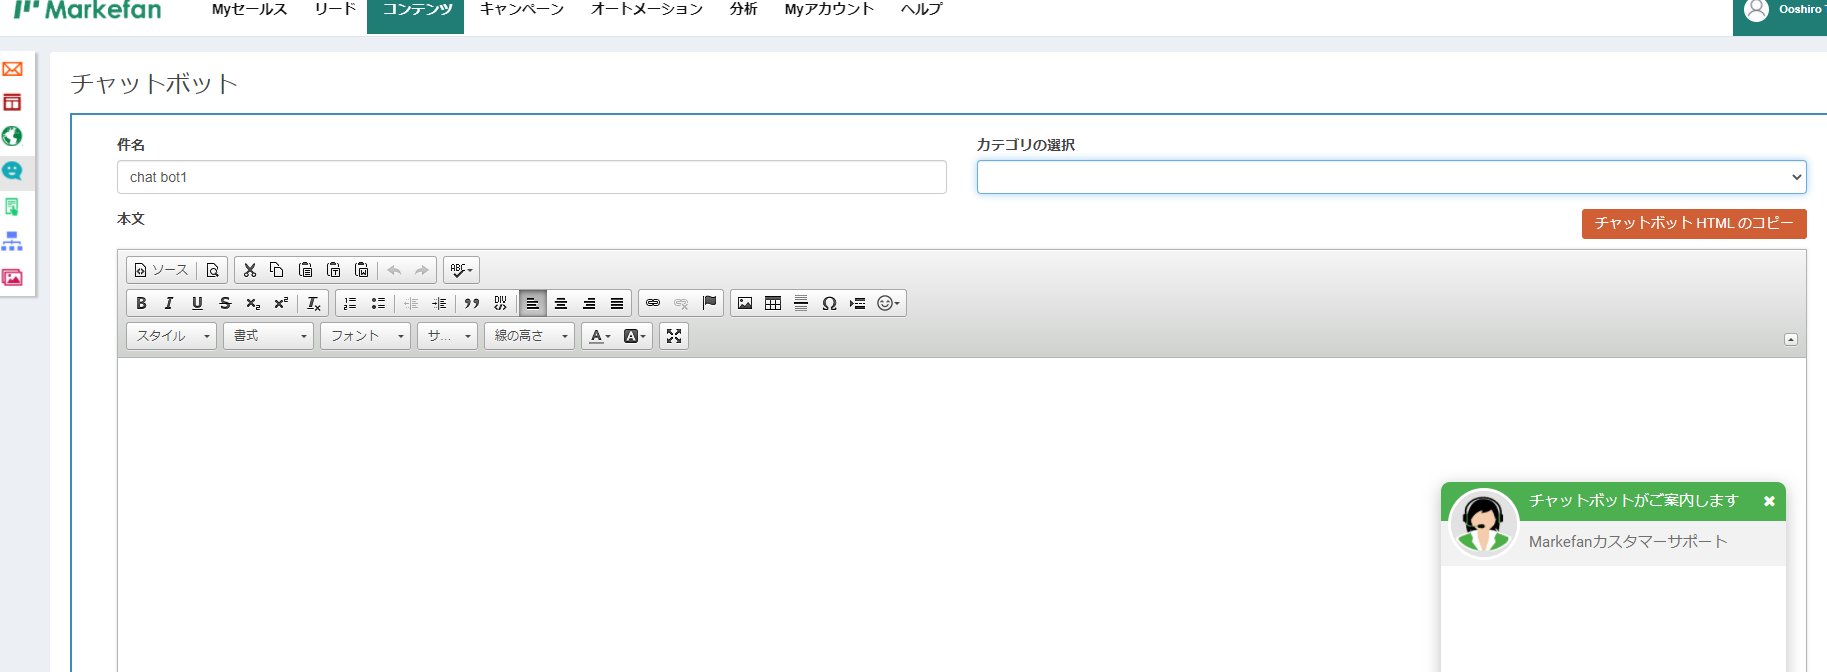This screenshot has width=1827, height=672.
Task: Click the Undo arrow in the editor
Action: click(394, 270)
